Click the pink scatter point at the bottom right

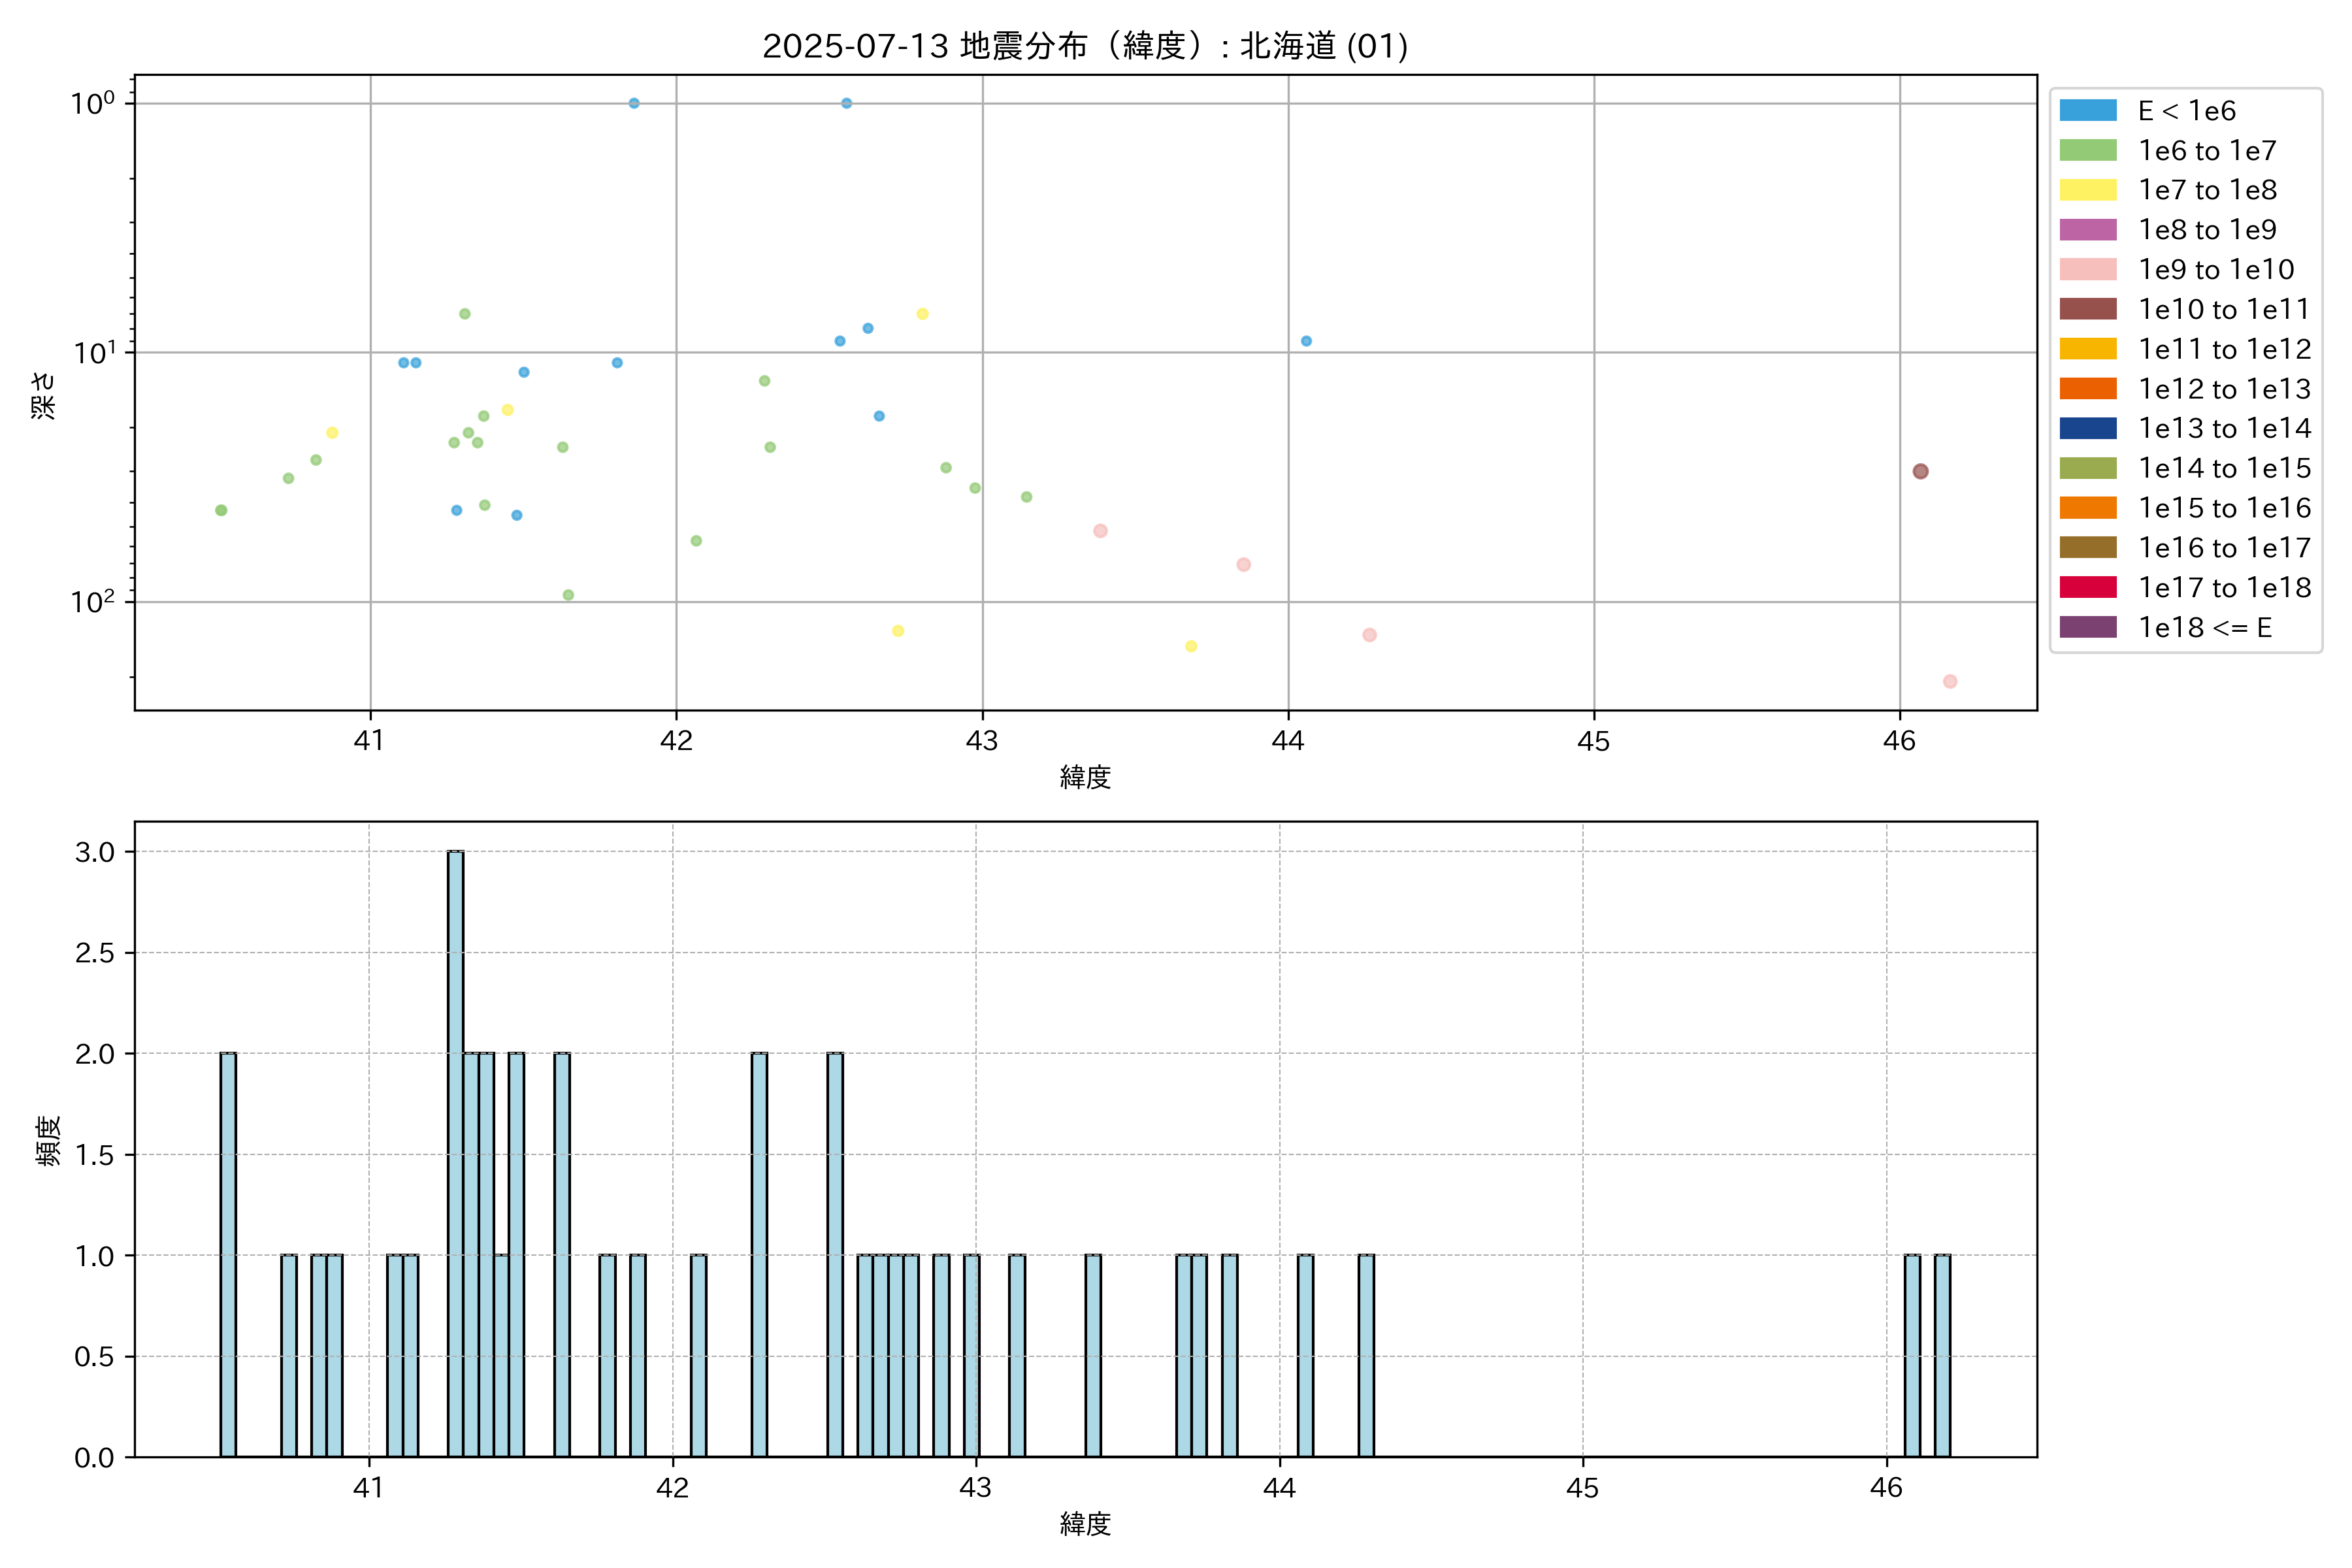[x=1950, y=682]
